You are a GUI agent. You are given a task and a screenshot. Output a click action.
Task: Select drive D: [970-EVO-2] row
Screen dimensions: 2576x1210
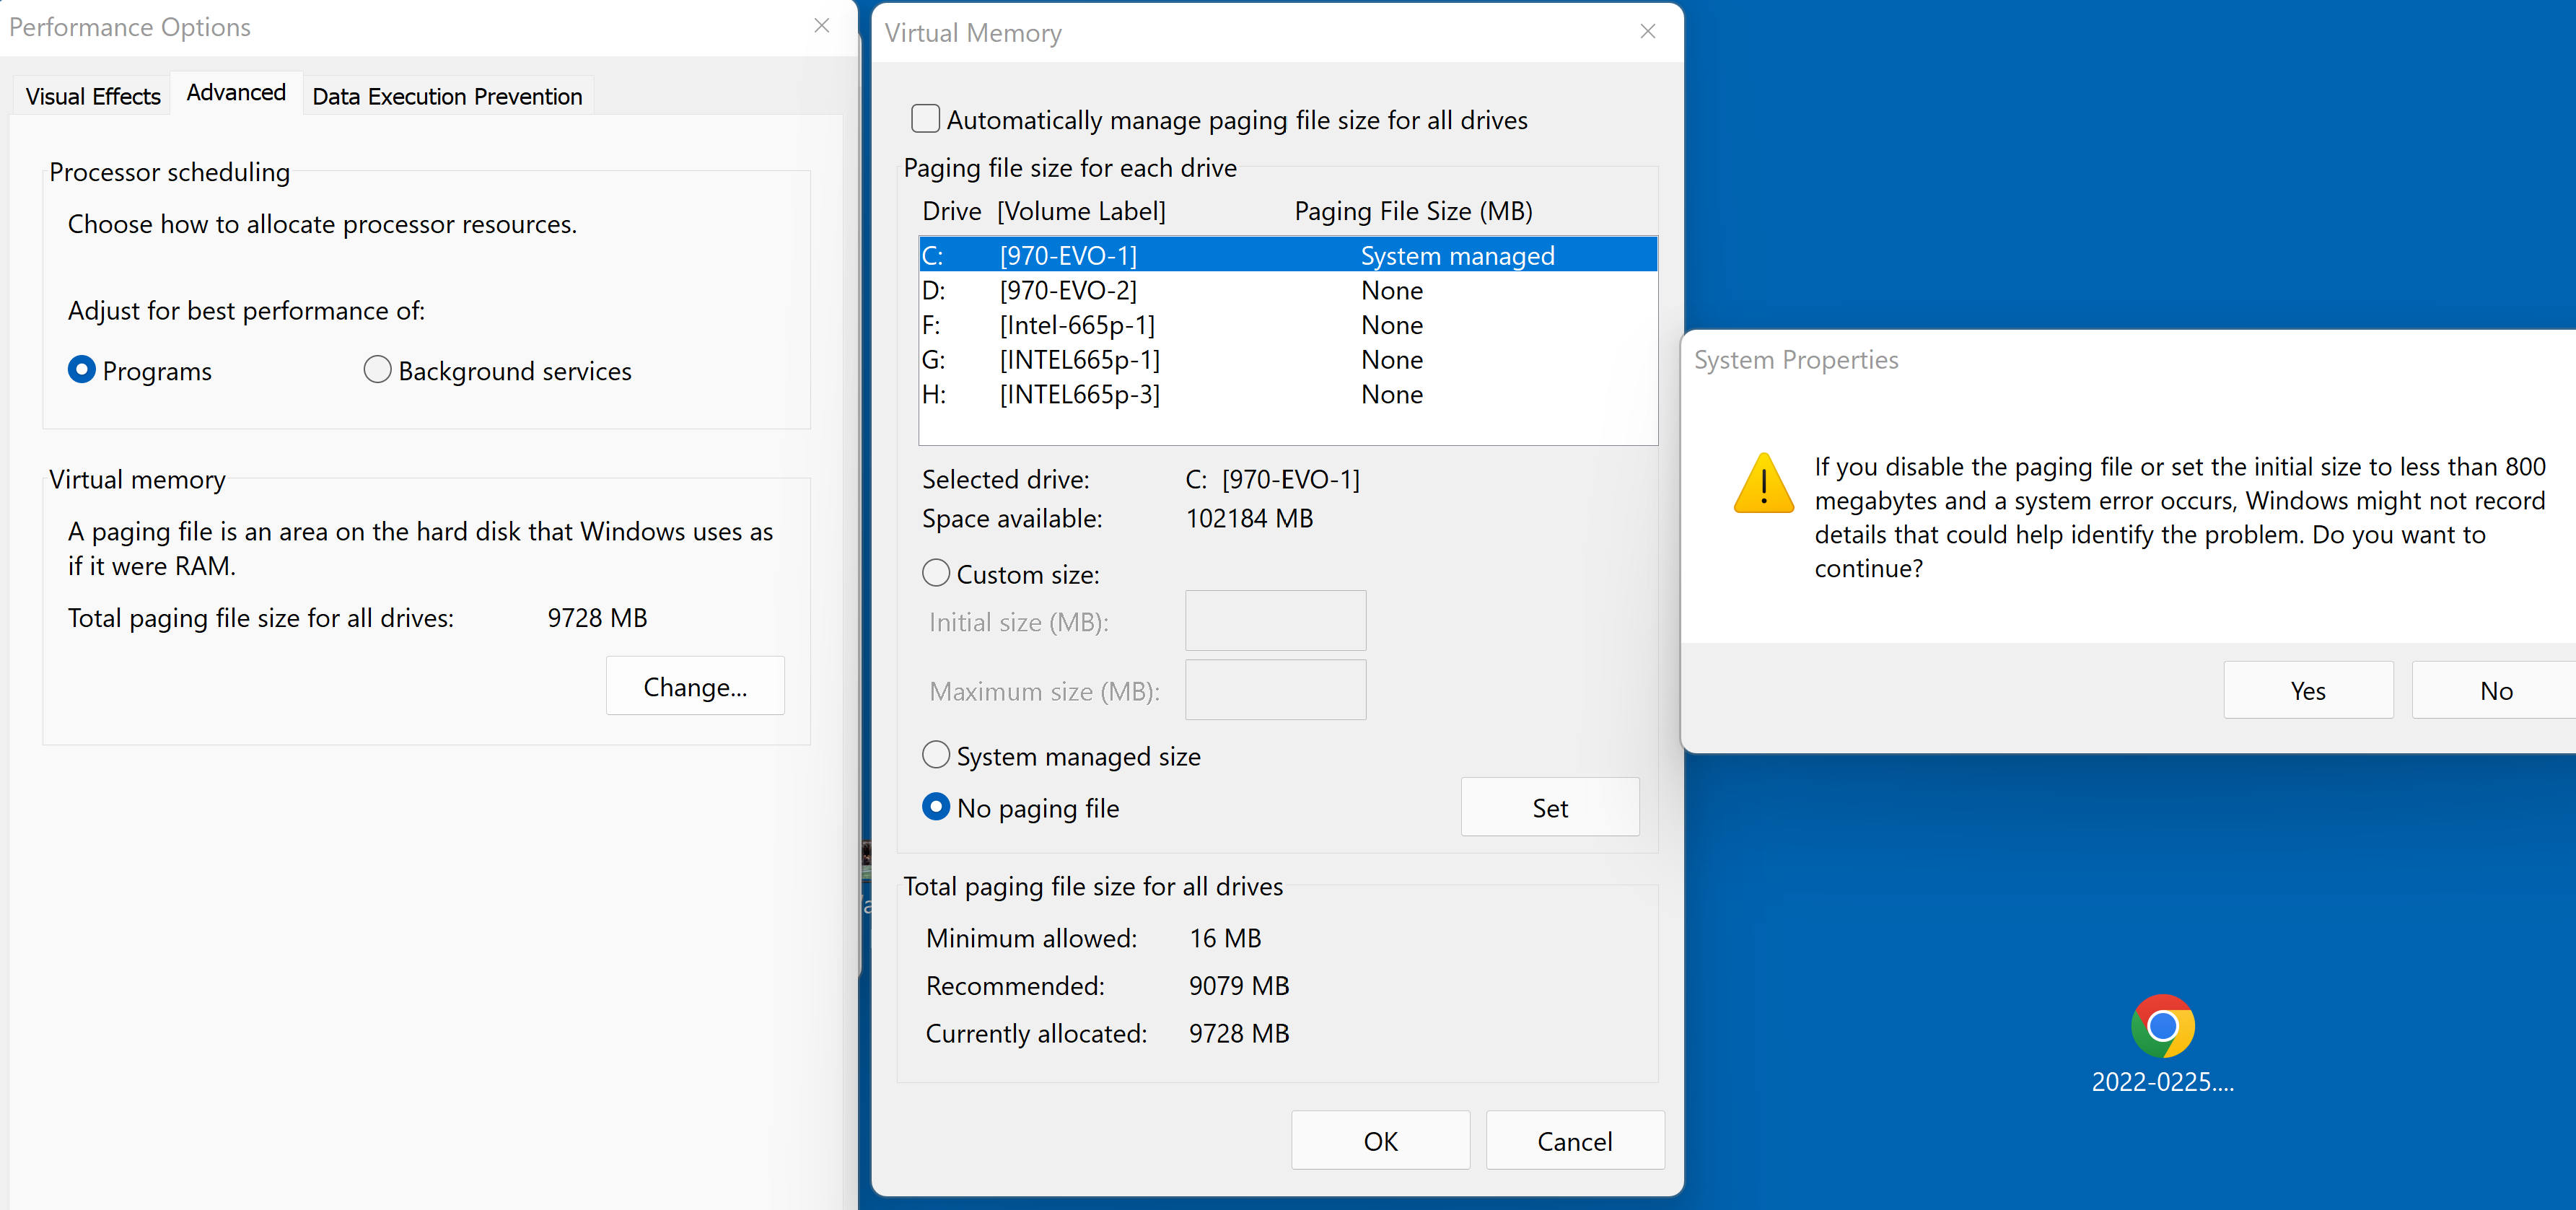point(1288,290)
